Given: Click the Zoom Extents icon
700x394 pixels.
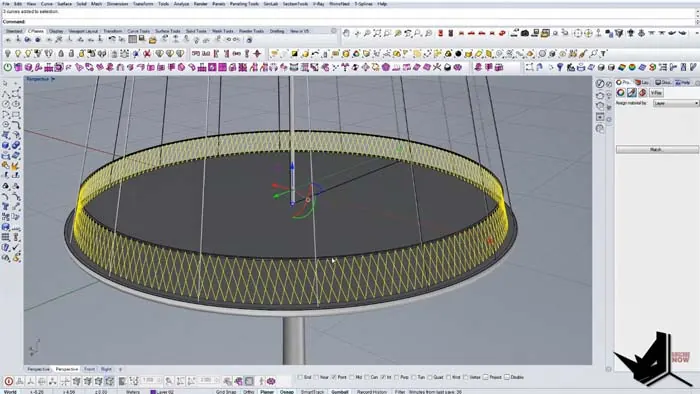Looking at the screenshot, I should (x=377, y=33).
